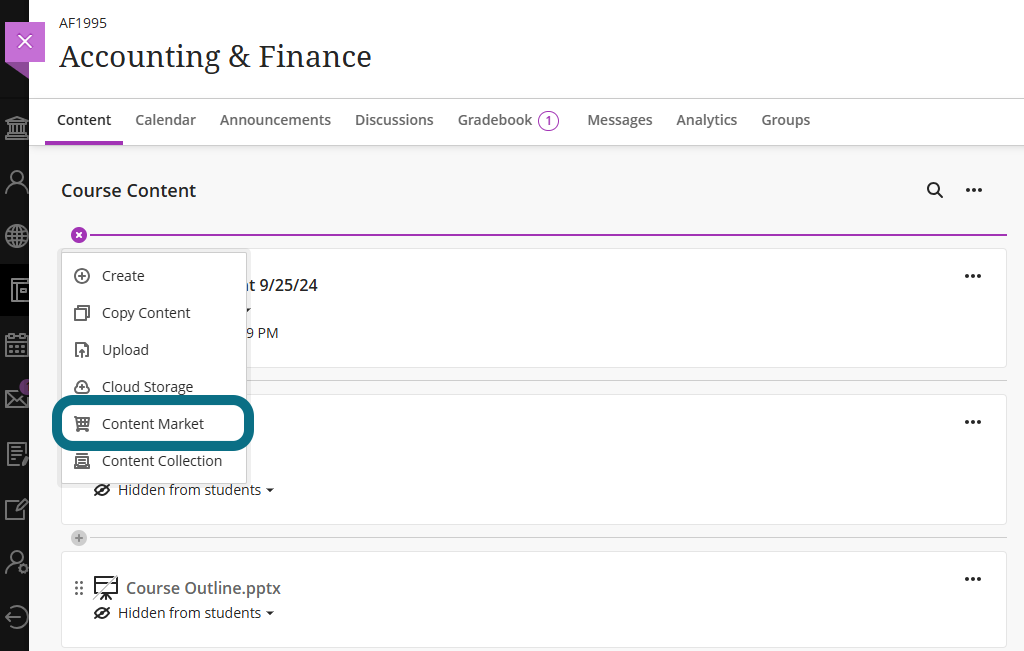The height and width of the screenshot is (651, 1024).
Task: Open the Institution page icon in sidebar
Action: 16,128
